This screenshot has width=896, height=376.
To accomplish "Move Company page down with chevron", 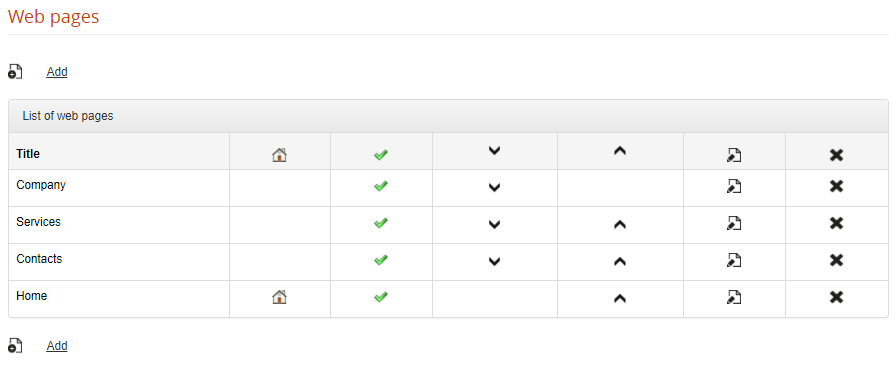I will click(x=494, y=187).
